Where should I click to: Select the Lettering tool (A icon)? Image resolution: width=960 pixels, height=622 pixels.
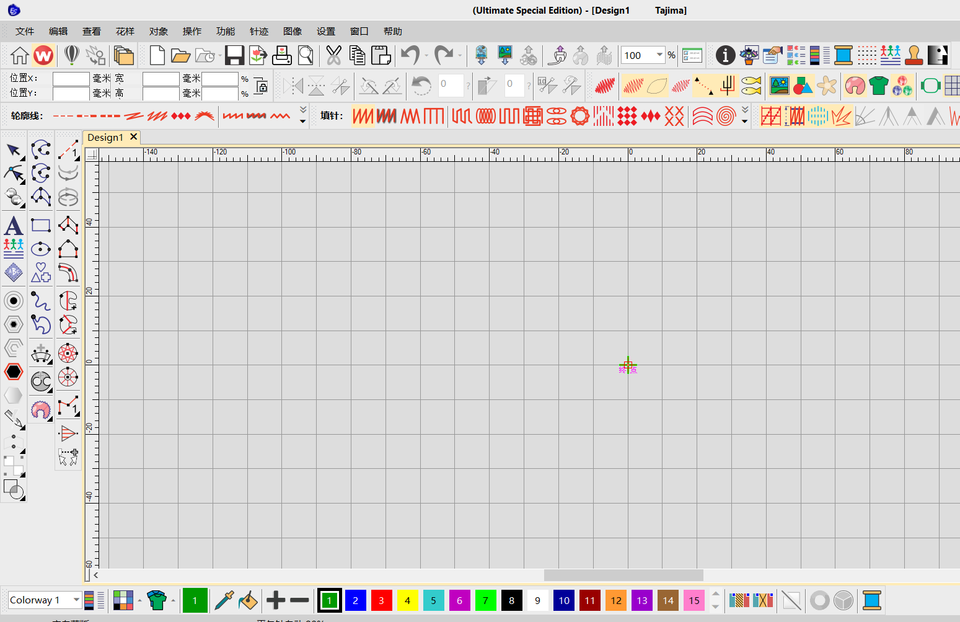click(14, 226)
